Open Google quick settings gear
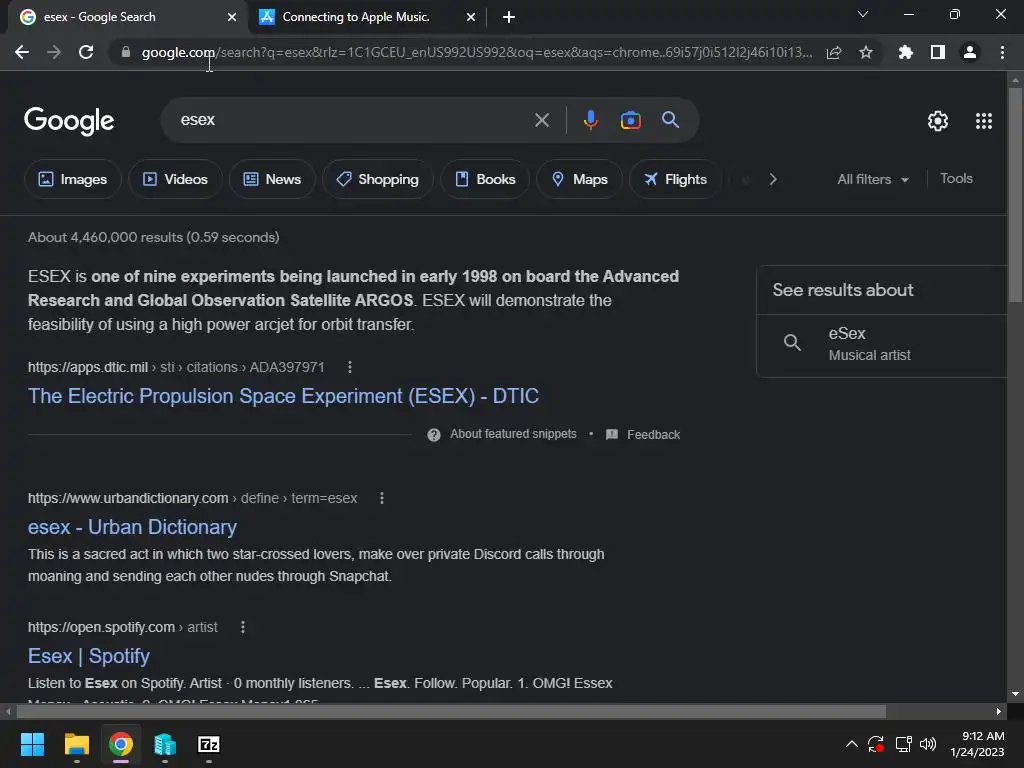 click(938, 121)
